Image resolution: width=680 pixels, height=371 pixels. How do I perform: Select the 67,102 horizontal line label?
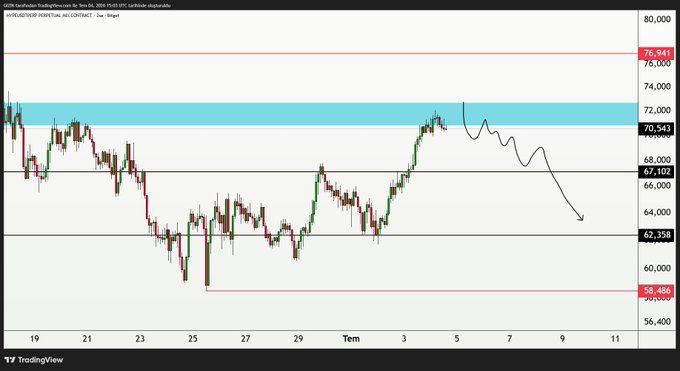click(657, 171)
